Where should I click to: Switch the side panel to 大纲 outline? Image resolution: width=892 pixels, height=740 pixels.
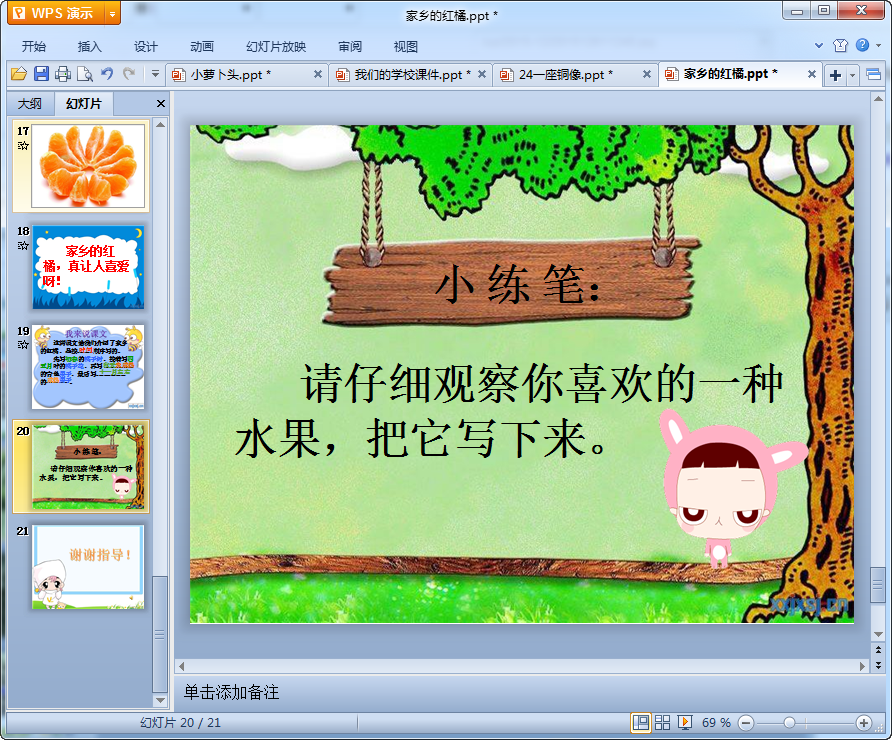[x=30, y=104]
